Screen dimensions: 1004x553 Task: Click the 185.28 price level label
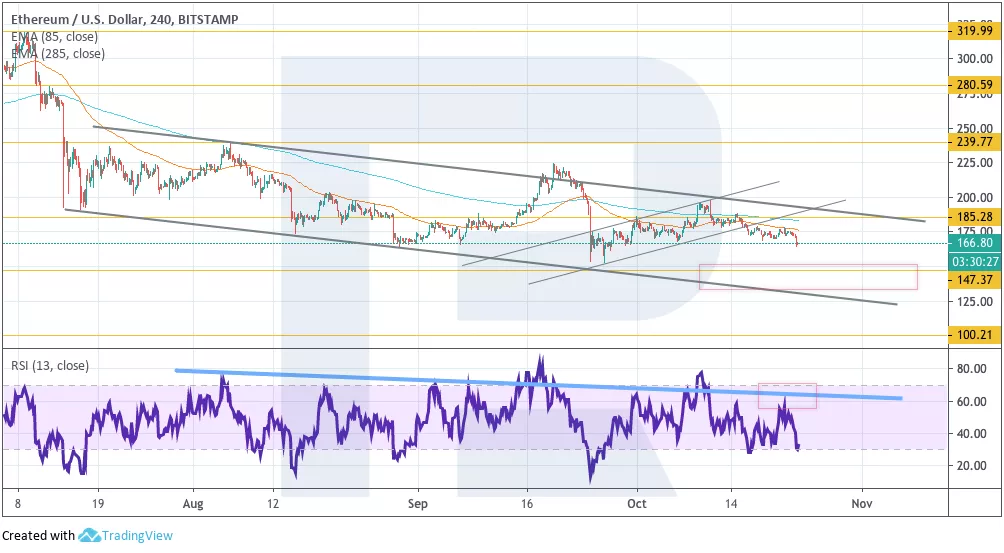[x=973, y=216]
